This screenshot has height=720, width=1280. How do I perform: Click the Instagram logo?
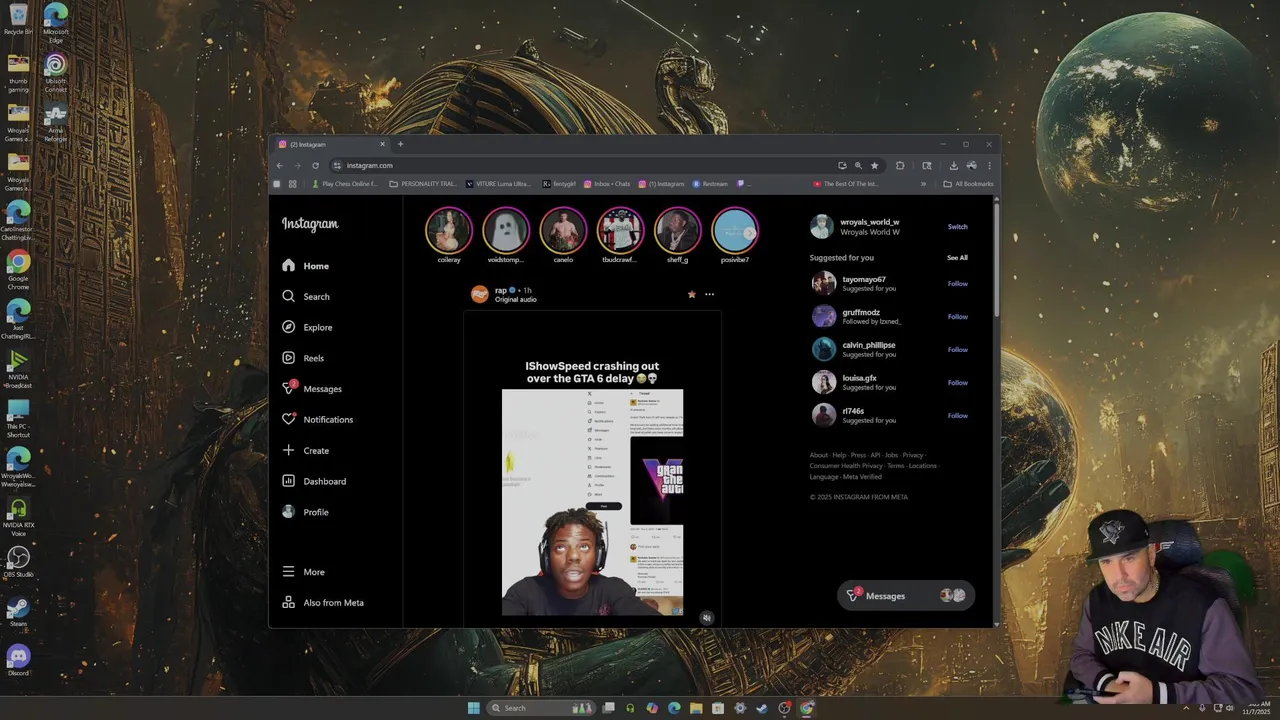pyautogui.click(x=310, y=224)
